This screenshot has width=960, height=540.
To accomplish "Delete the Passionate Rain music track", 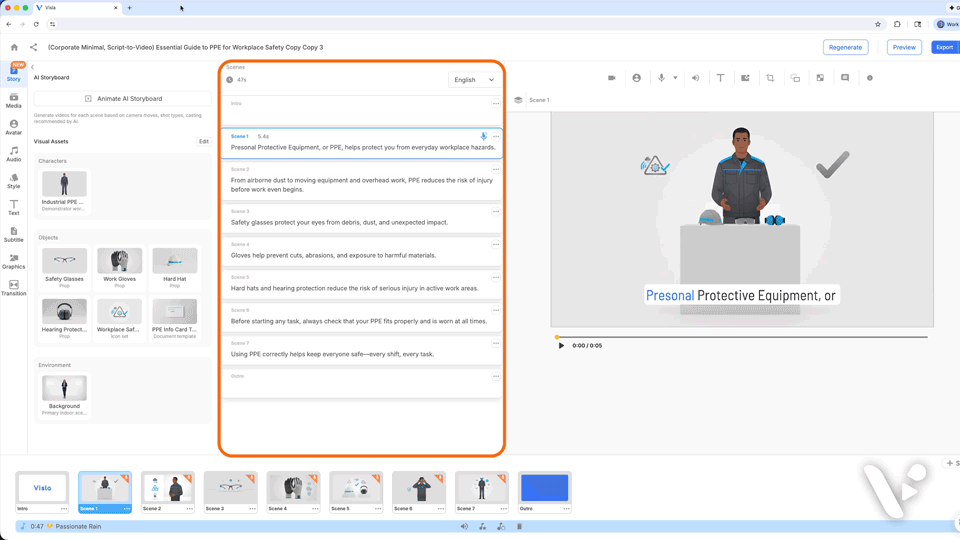I will [x=519, y=526].
